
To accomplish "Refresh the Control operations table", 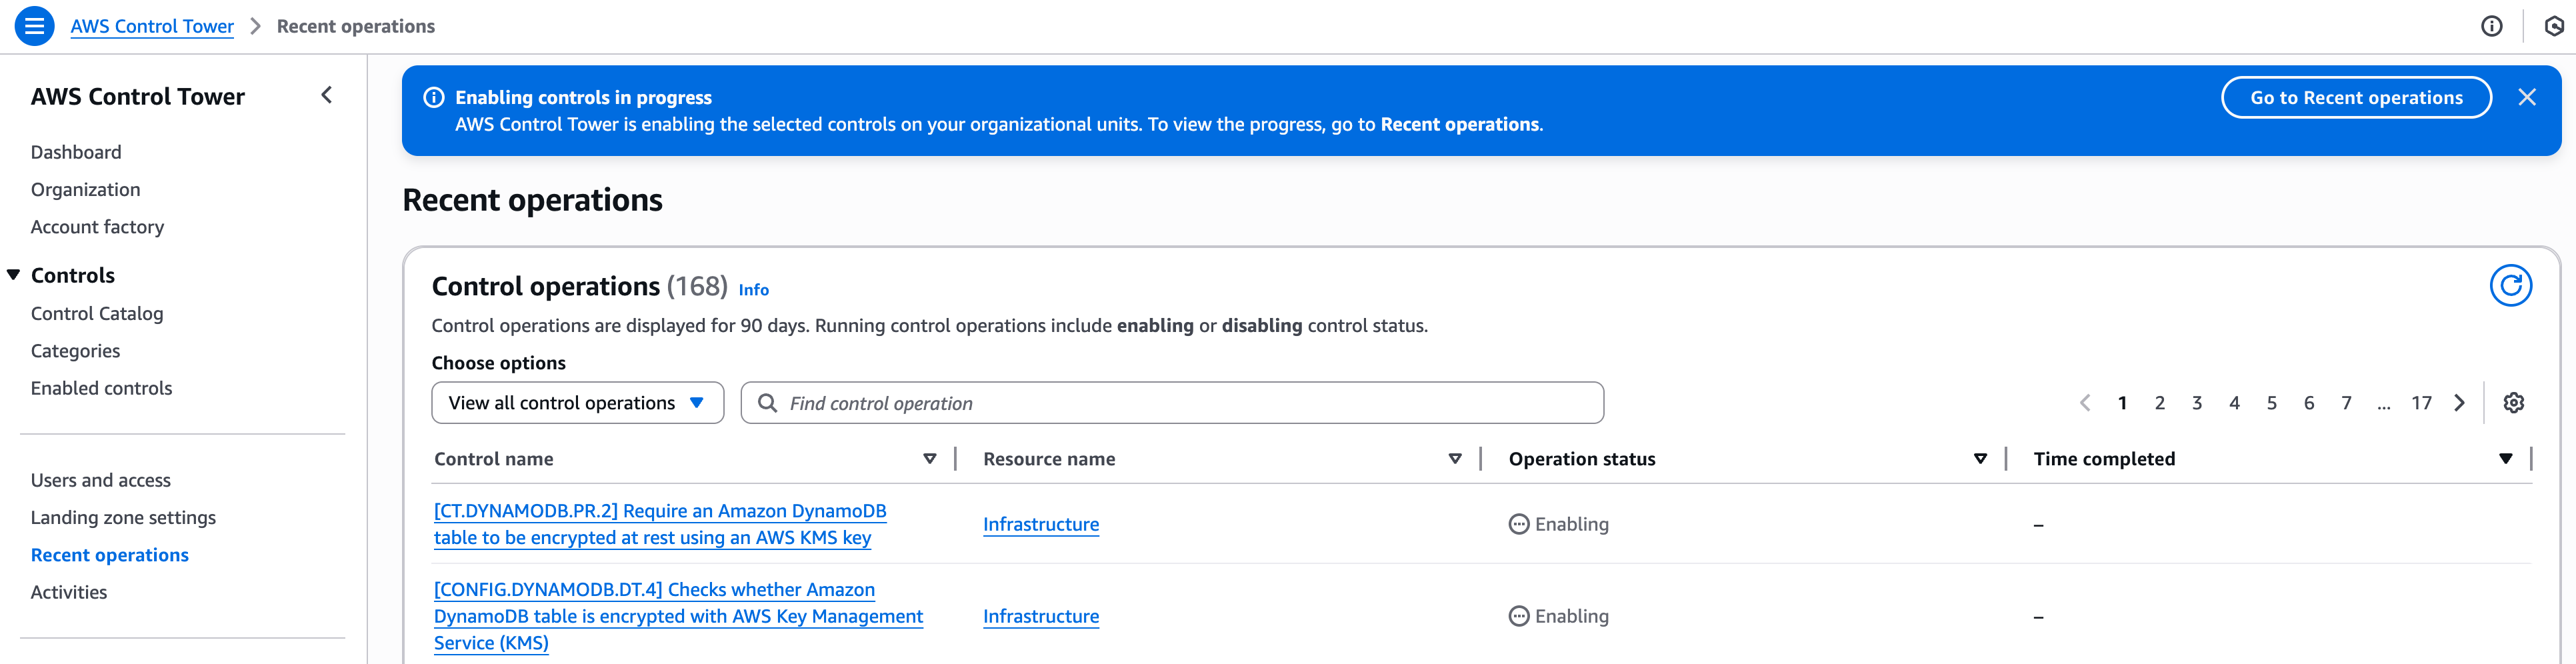I will (x=2510, y=286).
